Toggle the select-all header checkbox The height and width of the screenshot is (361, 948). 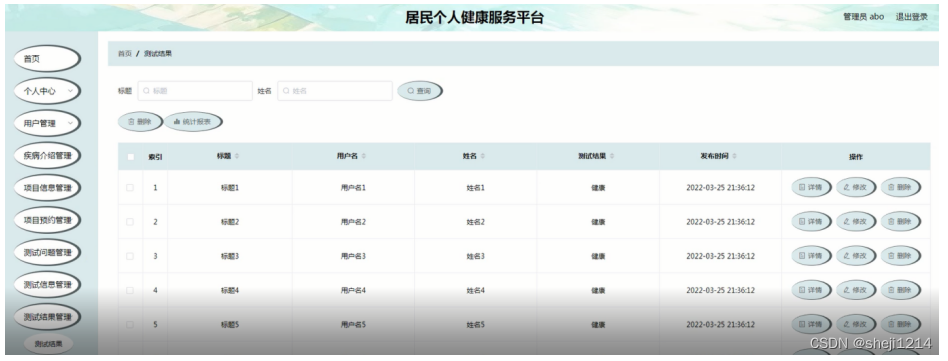point(130,157)
